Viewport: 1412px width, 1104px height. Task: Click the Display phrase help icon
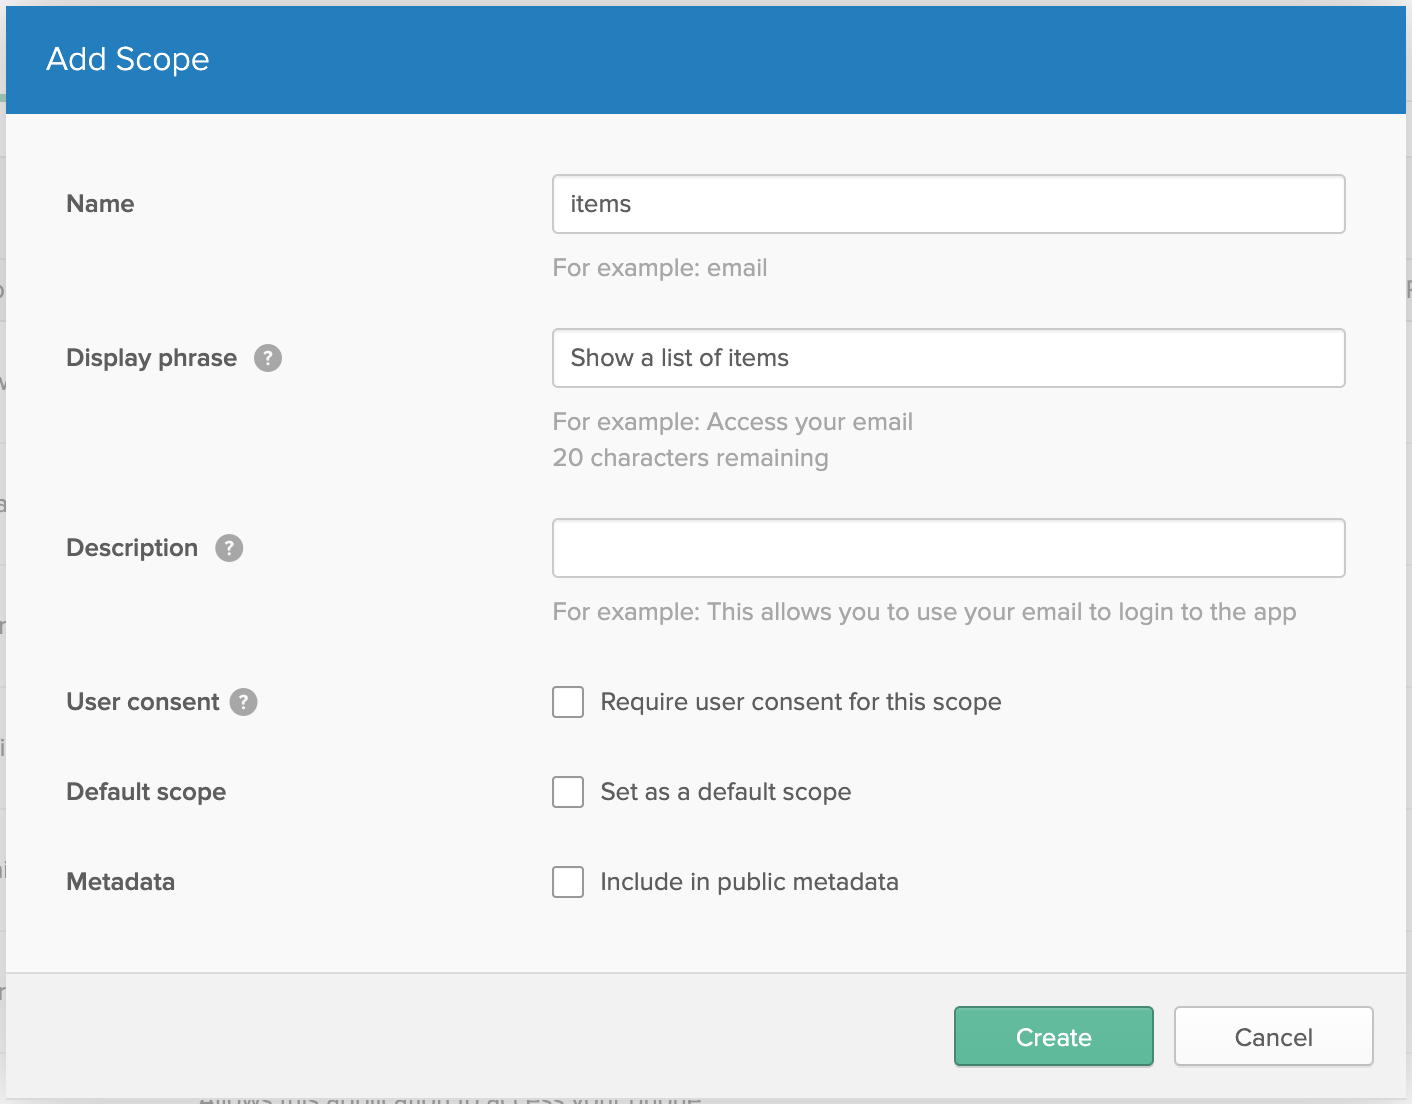[x=267, y=358]
